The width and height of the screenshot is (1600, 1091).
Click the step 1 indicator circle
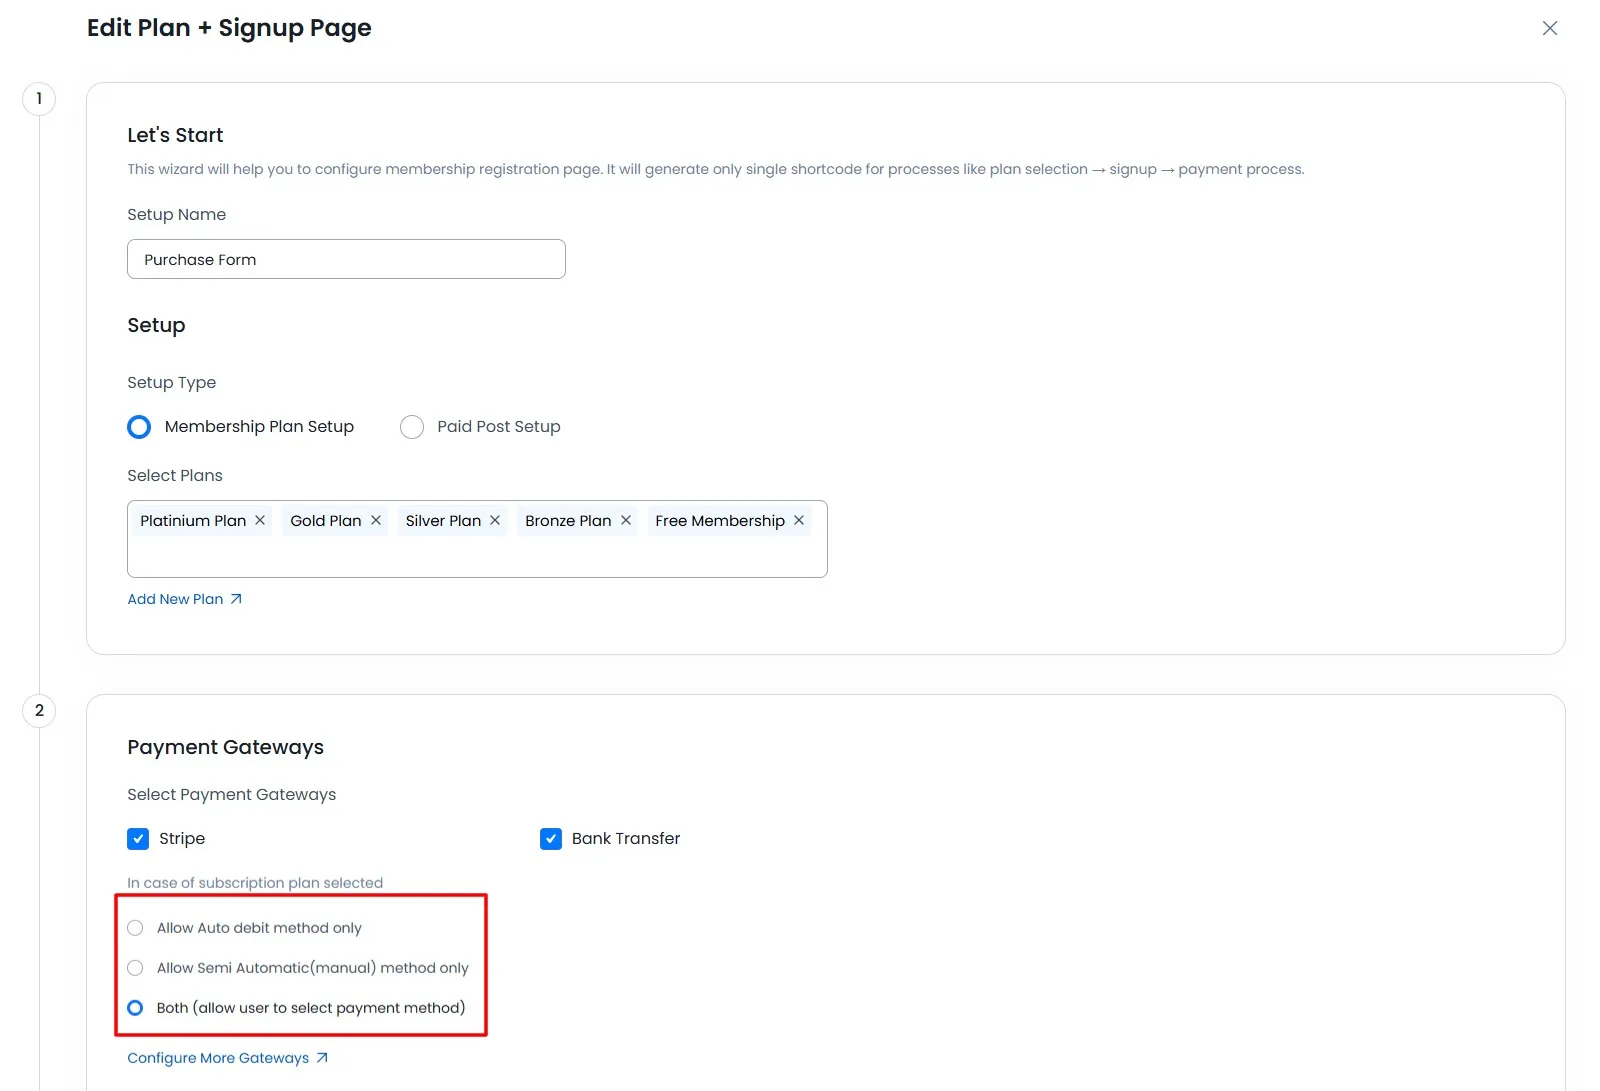coord(38,98)
